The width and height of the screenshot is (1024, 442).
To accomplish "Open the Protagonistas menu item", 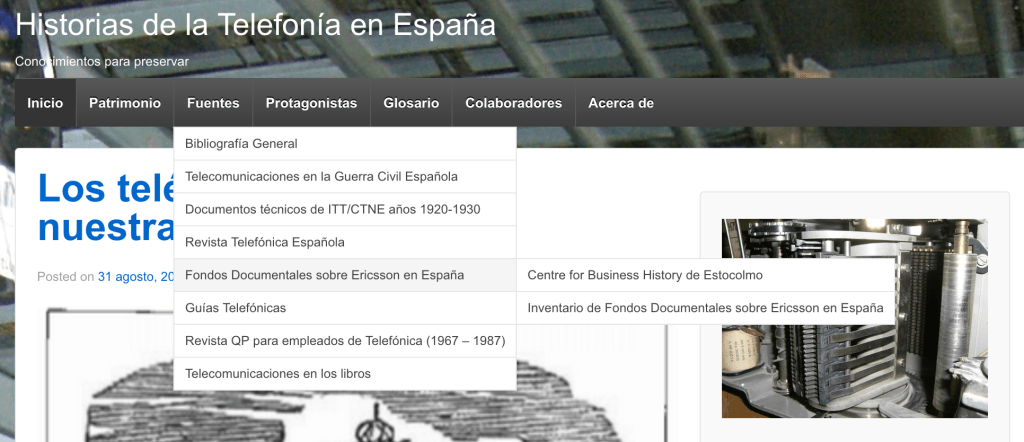I will coord(311,103).
